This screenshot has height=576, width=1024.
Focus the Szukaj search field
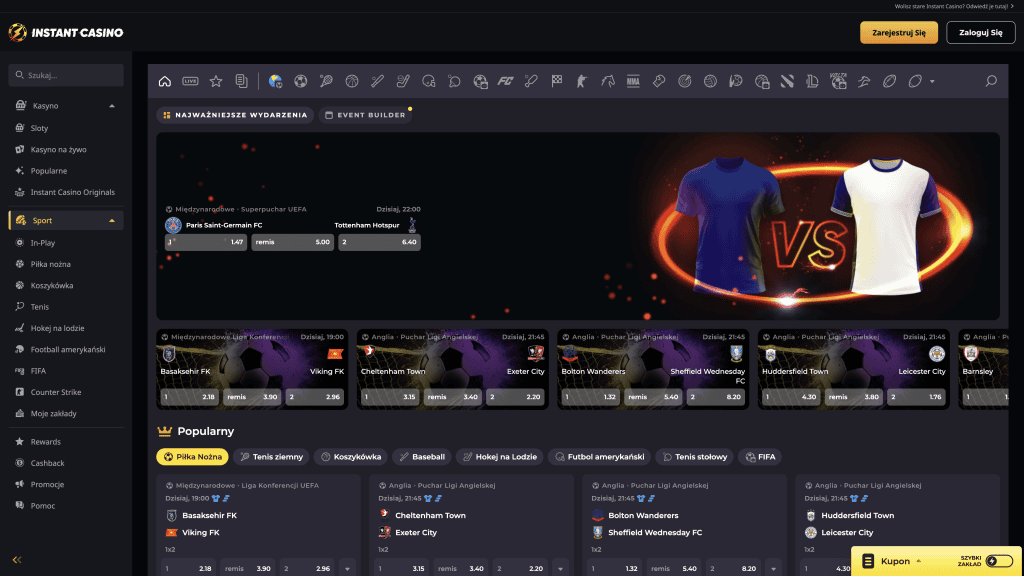66,75
